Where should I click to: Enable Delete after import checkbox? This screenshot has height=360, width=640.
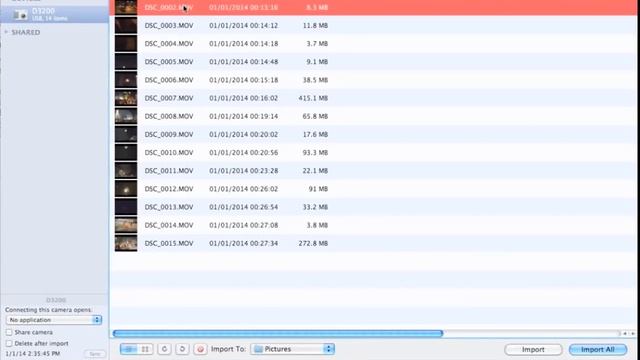[x=9, y=343]
